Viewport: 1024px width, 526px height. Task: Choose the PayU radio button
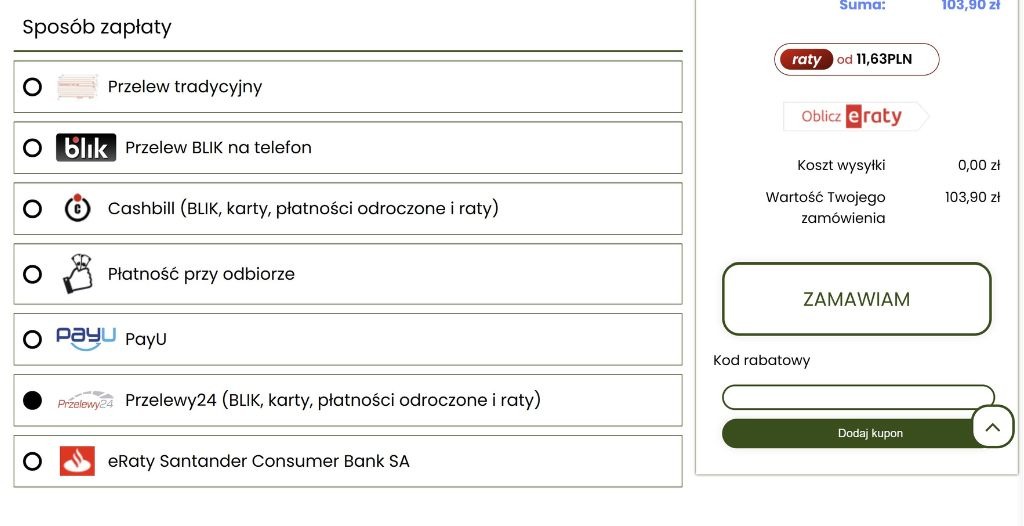[32, 339]
